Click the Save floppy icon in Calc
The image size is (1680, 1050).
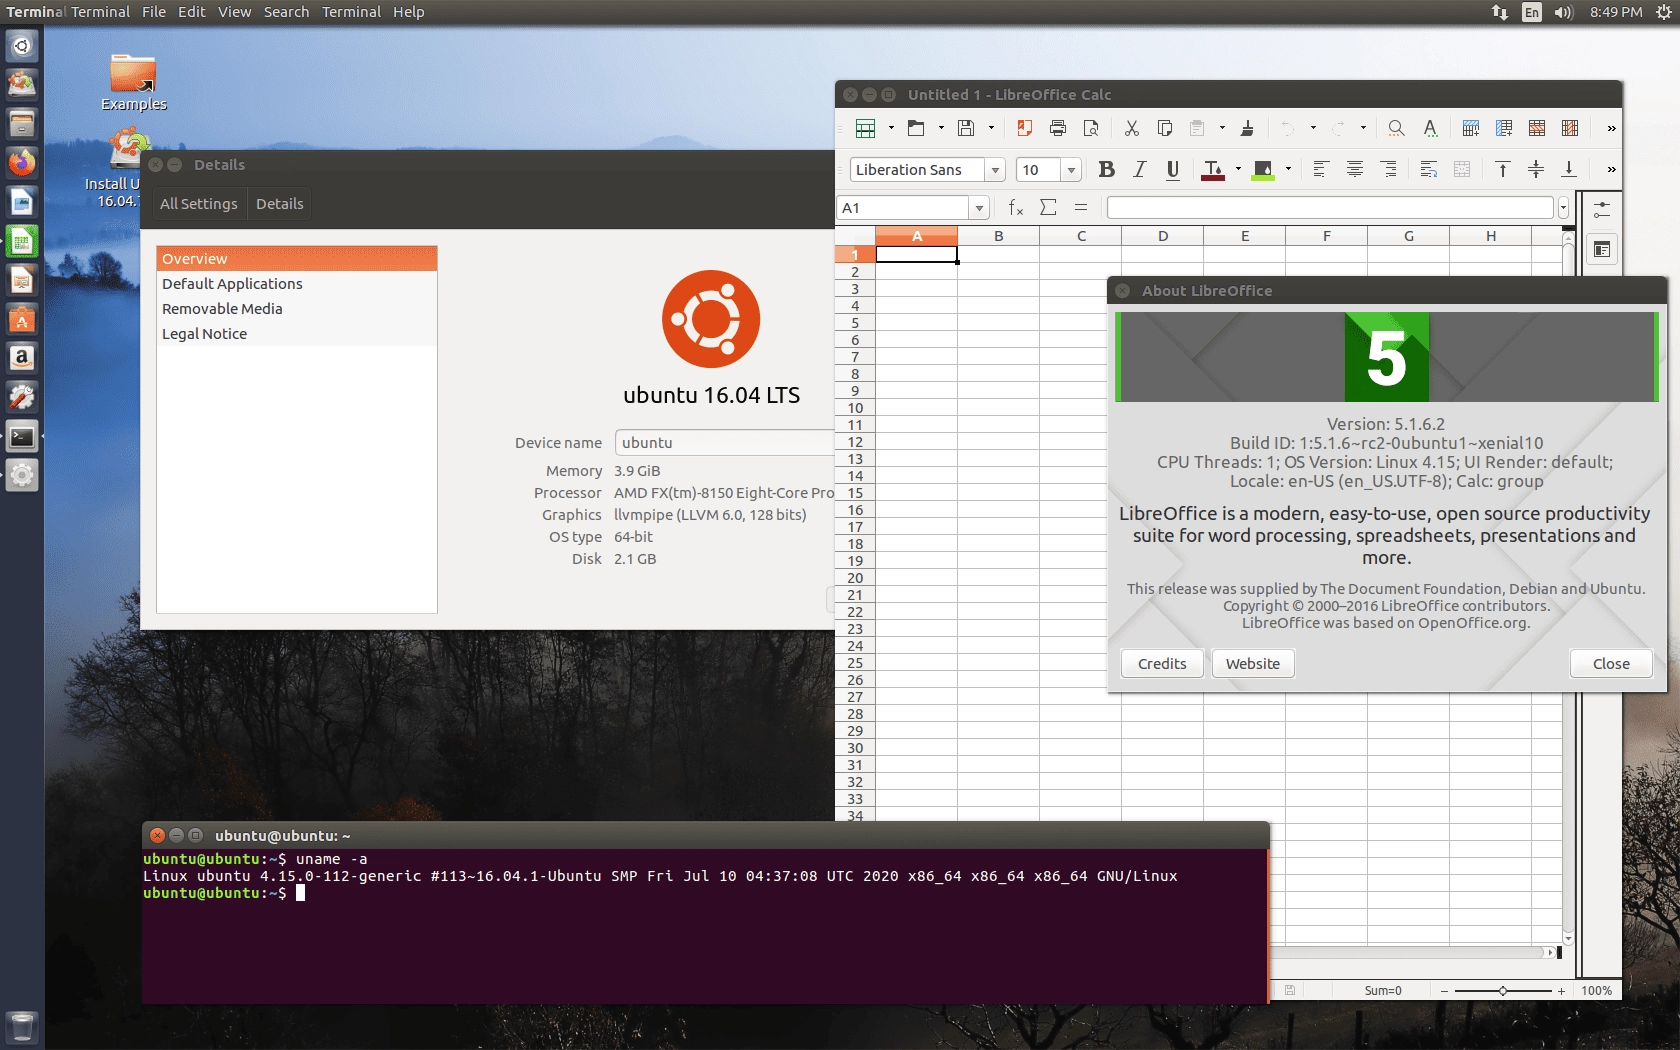click(x=966, y=128)
